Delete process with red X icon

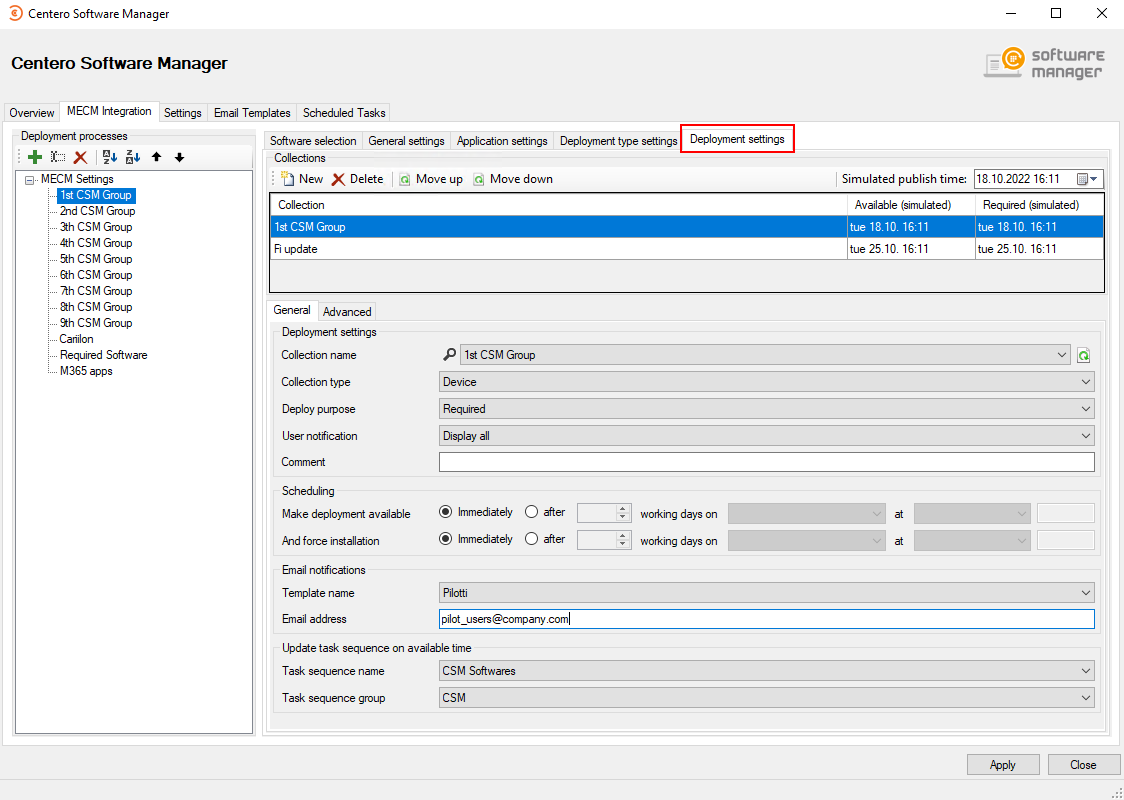(80, 157)
